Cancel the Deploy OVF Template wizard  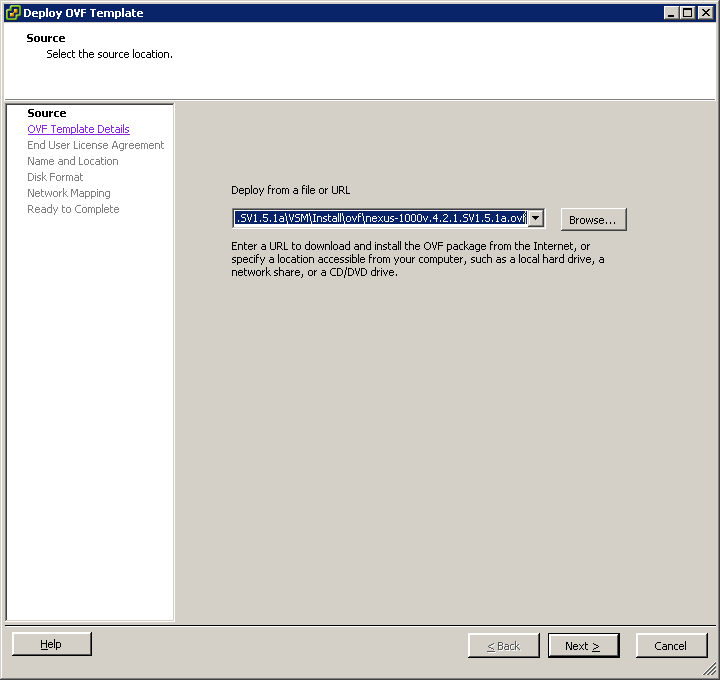click(671, 646)
